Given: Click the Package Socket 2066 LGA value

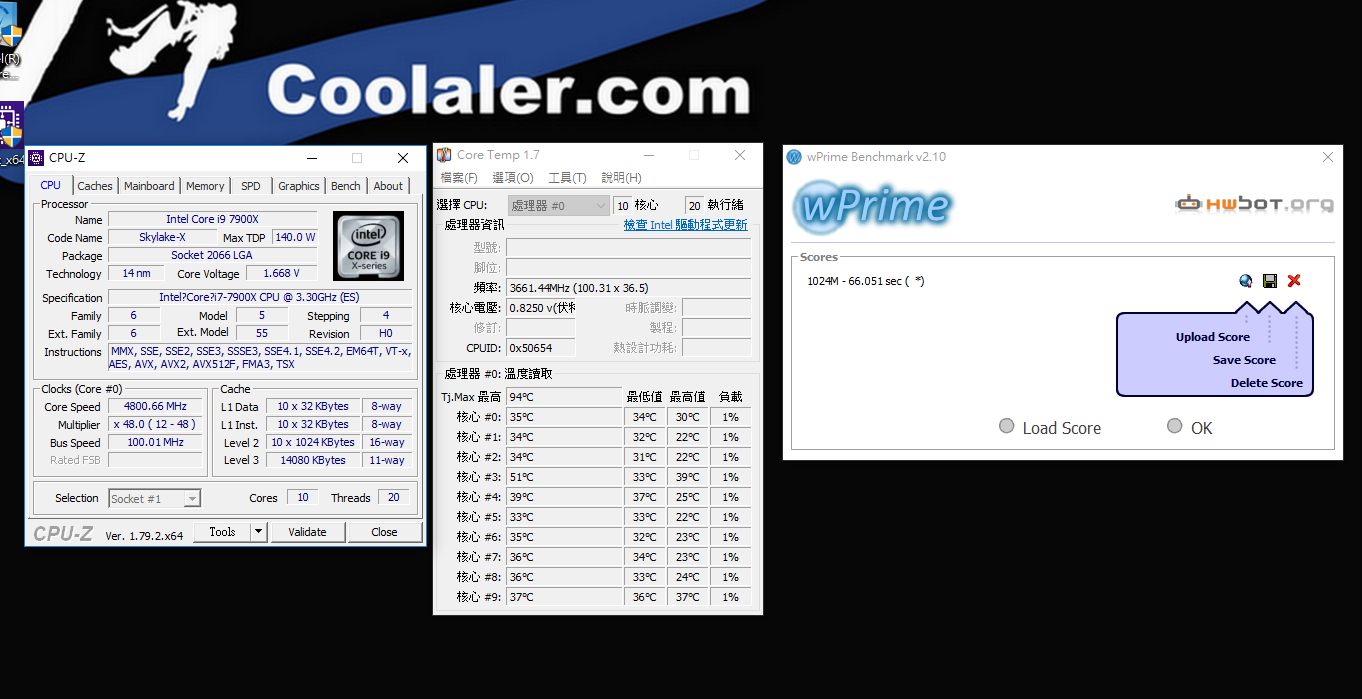Looking at the screenshot, I should click(x=212, y=255).
